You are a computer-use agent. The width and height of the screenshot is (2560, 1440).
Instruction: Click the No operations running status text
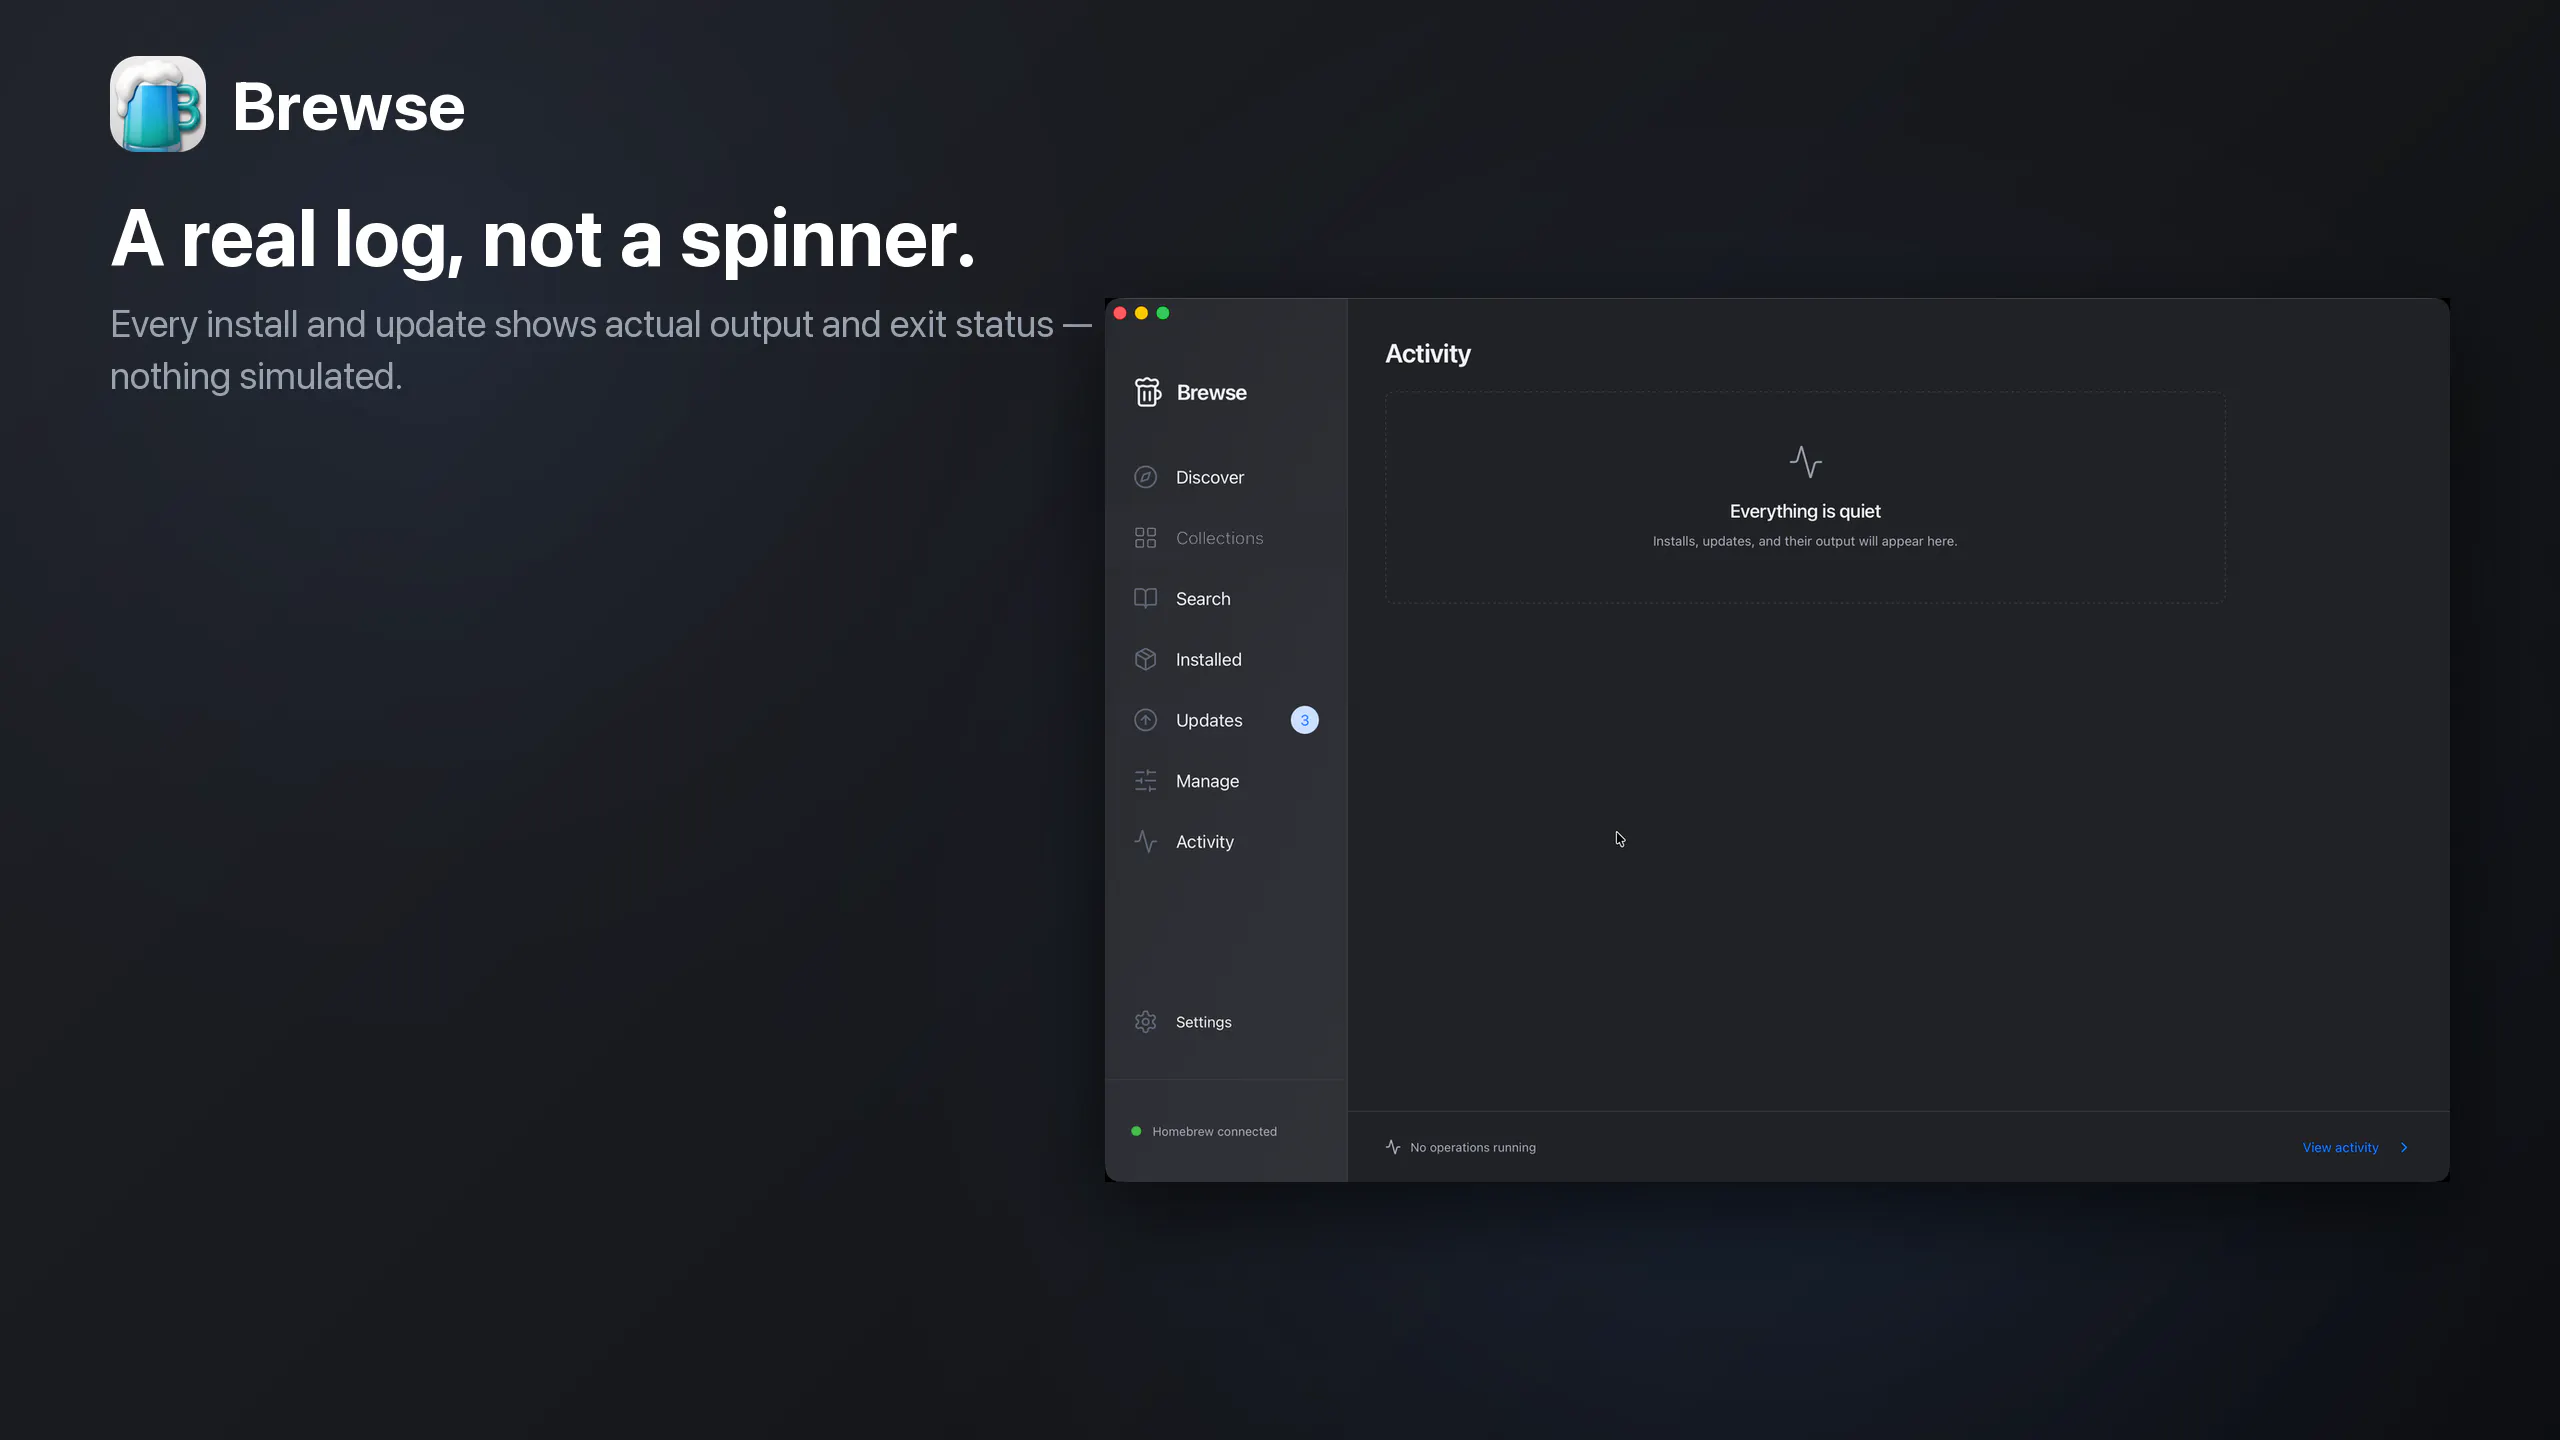[1473, 1147]
